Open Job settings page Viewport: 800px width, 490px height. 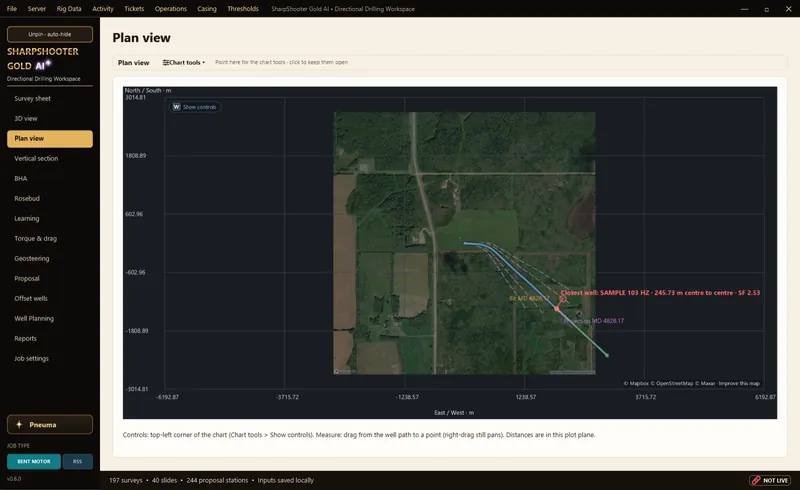50,358
